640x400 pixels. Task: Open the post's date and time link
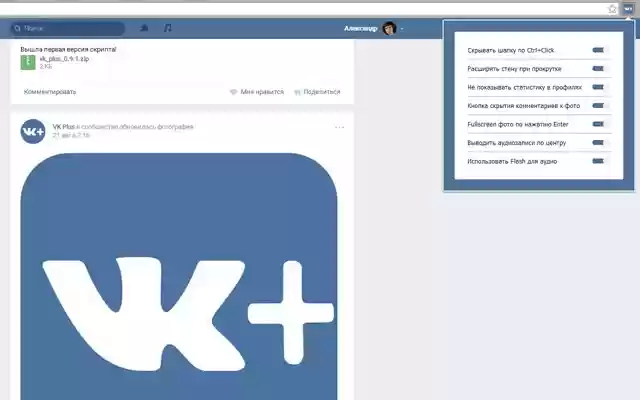(x=71, y=135)
